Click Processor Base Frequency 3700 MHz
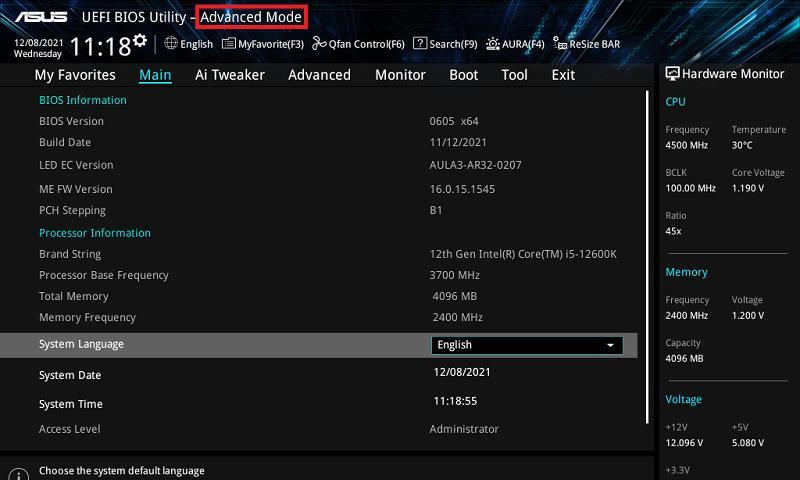This screenshot has height=480, width=800. click(454, 275)
